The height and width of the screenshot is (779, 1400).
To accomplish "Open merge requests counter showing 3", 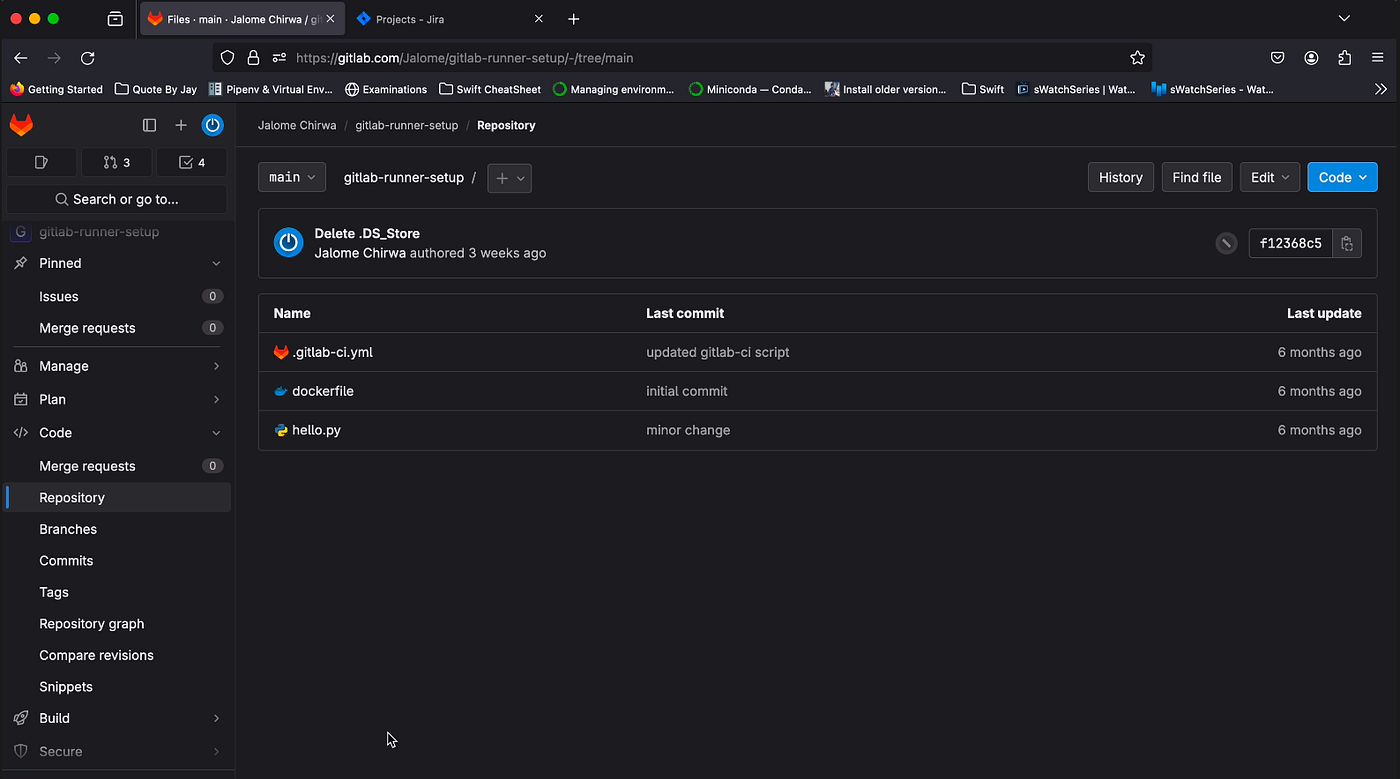I will tap(117, 162).
